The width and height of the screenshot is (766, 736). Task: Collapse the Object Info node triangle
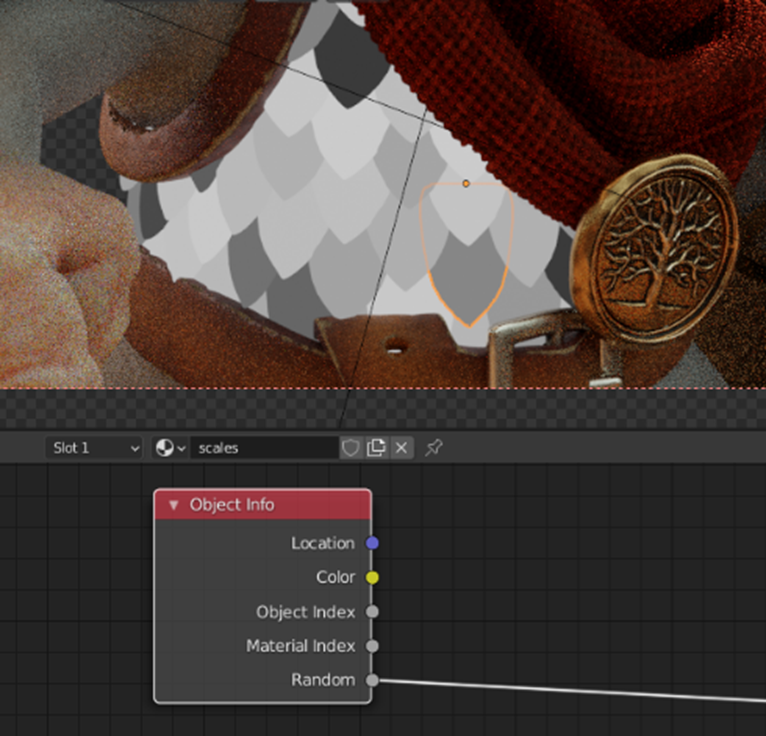(x=173, y=505)
